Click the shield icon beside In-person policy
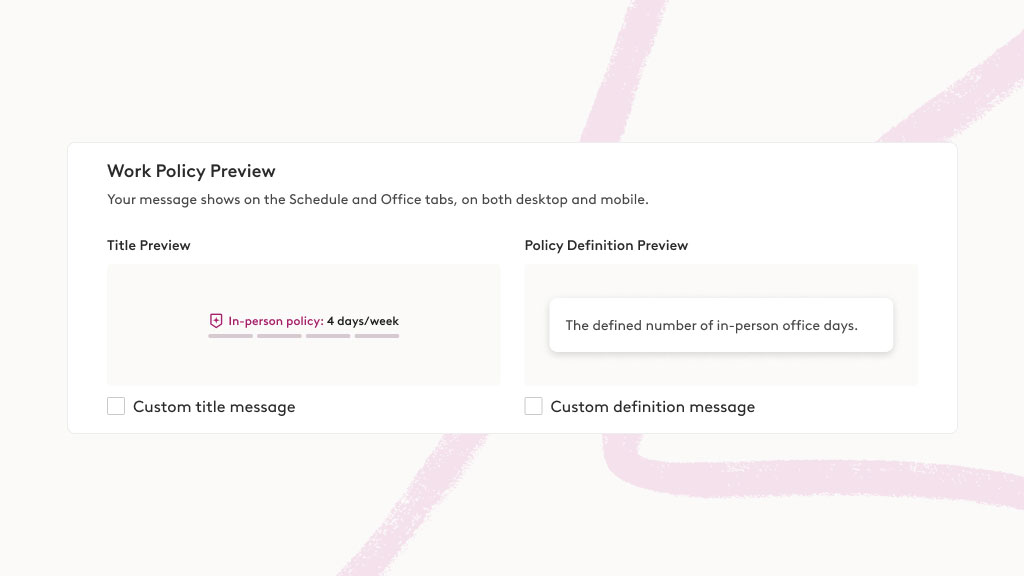 coord(216,321)
